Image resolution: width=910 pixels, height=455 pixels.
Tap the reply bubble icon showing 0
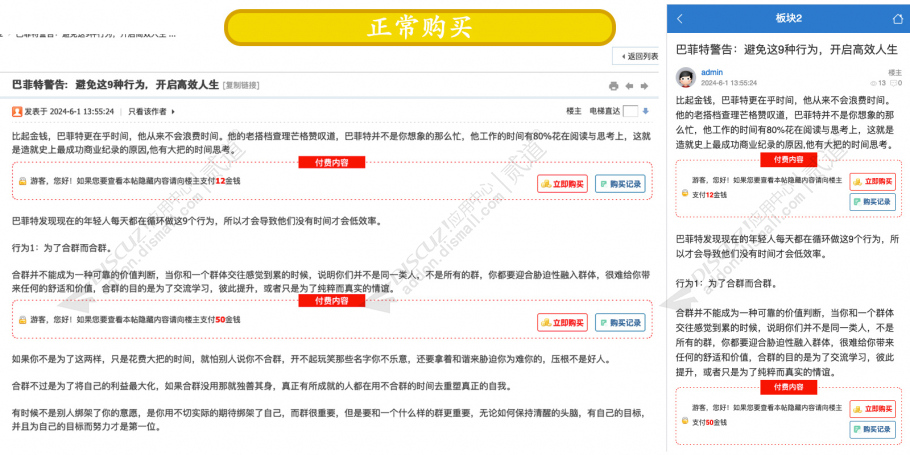[893, 84]
